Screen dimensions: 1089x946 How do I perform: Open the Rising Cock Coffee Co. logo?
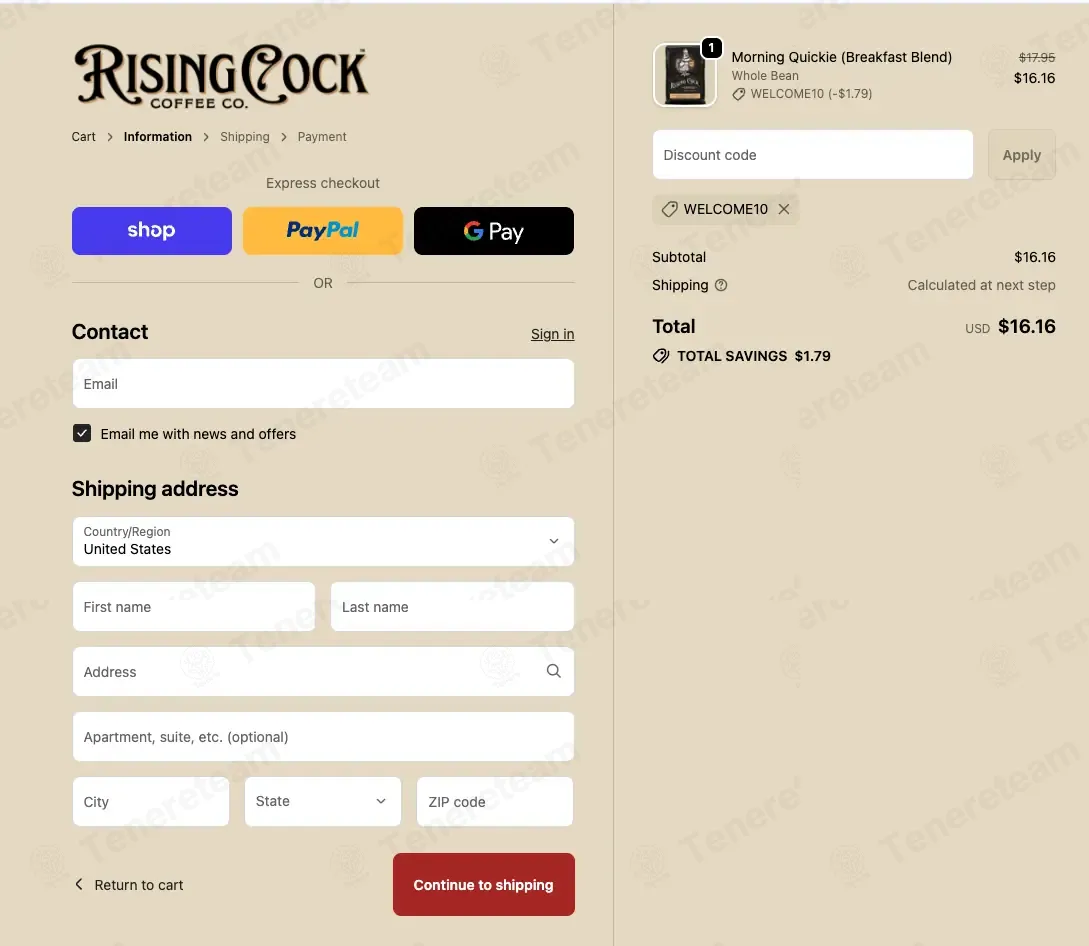pos(221,76)
